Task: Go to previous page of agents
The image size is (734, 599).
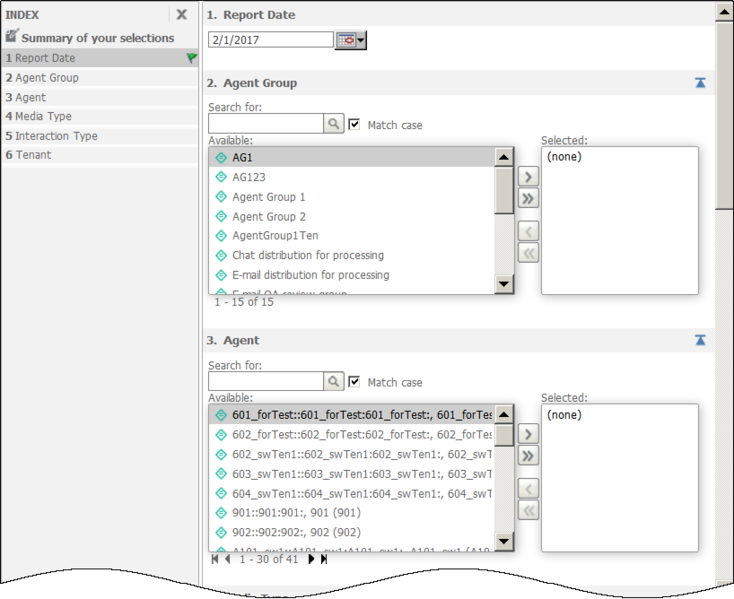Action: coord(228,559)
